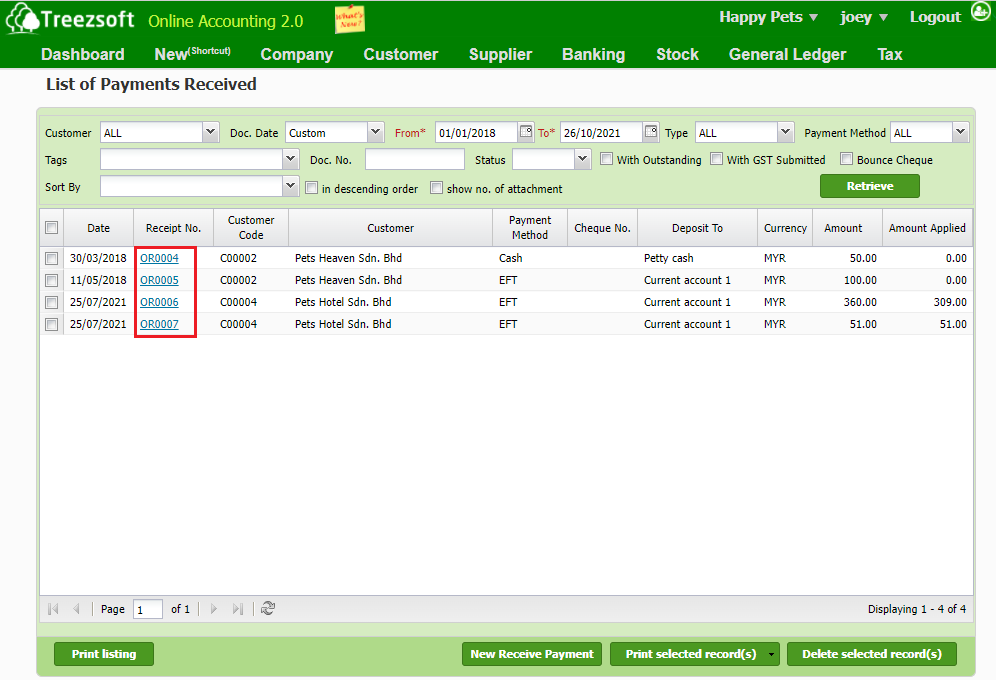
Task: Click the Doc. No. input field
Action: pyautogui.click(x=414, y=159)
